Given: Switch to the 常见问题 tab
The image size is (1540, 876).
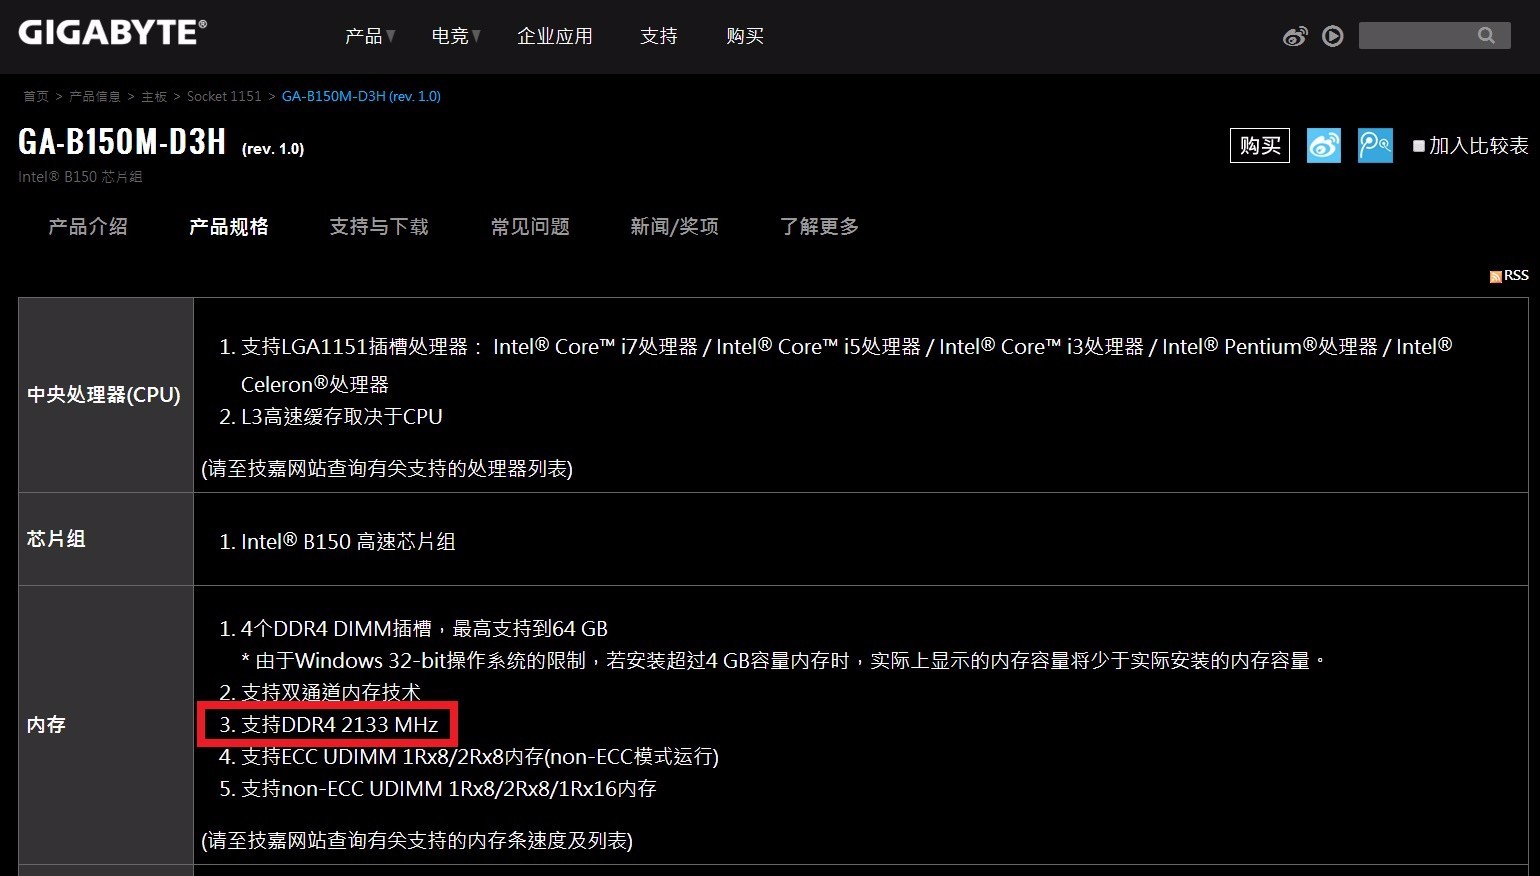Looking at the screenshot, I should tap(530, 227).
